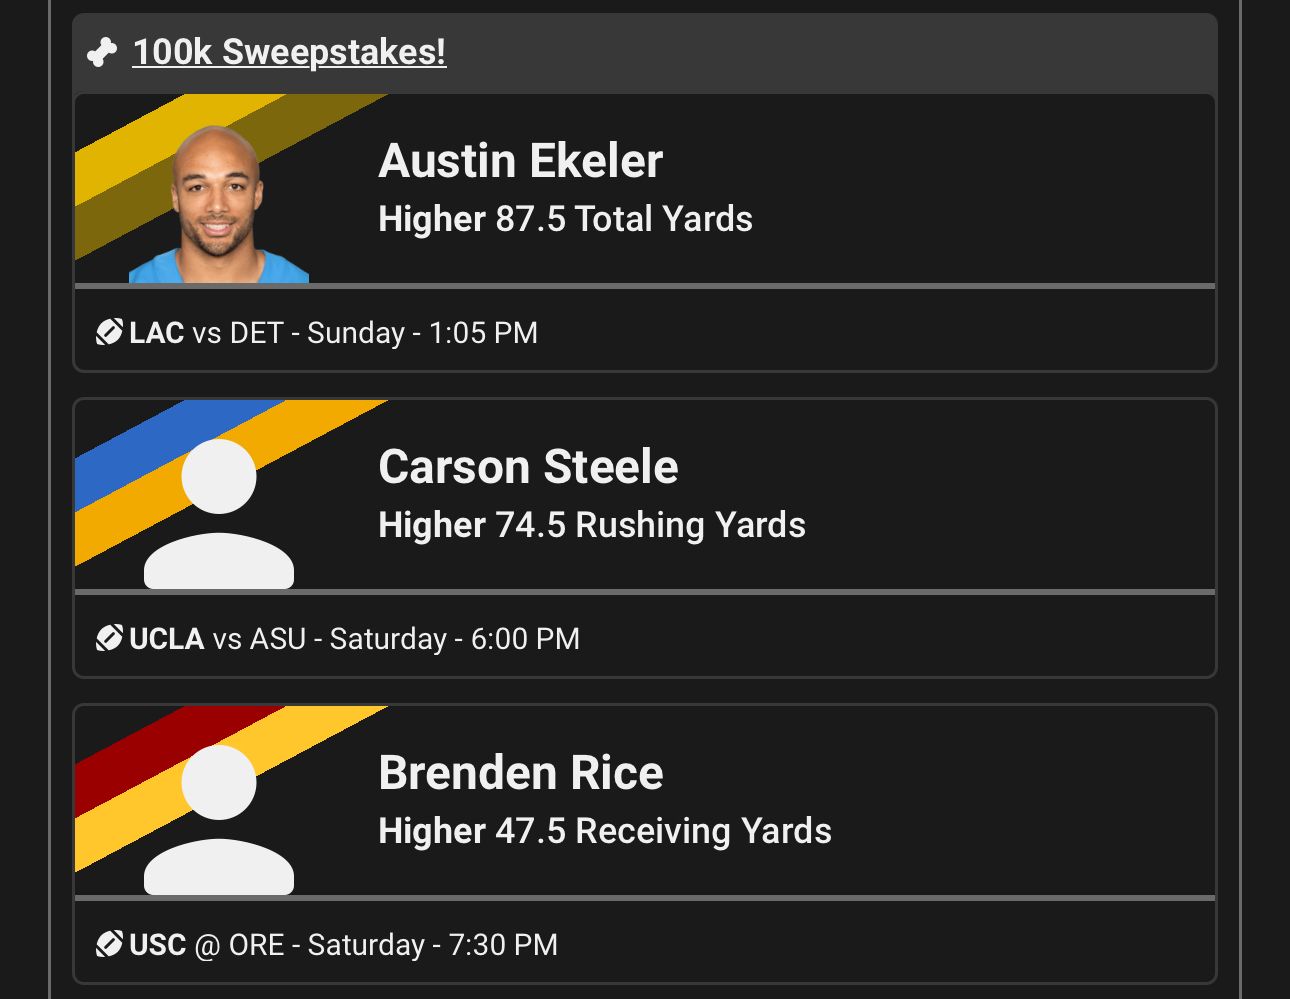The width and height of the screenshot is (1290, 999).
Task: Open the 100k Sweepstakes! link
Action: coord(289,52)
